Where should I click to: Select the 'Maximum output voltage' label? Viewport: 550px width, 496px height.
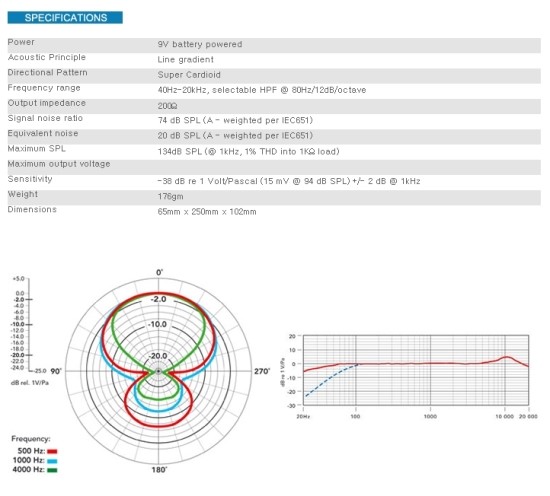tap(59, 164)
